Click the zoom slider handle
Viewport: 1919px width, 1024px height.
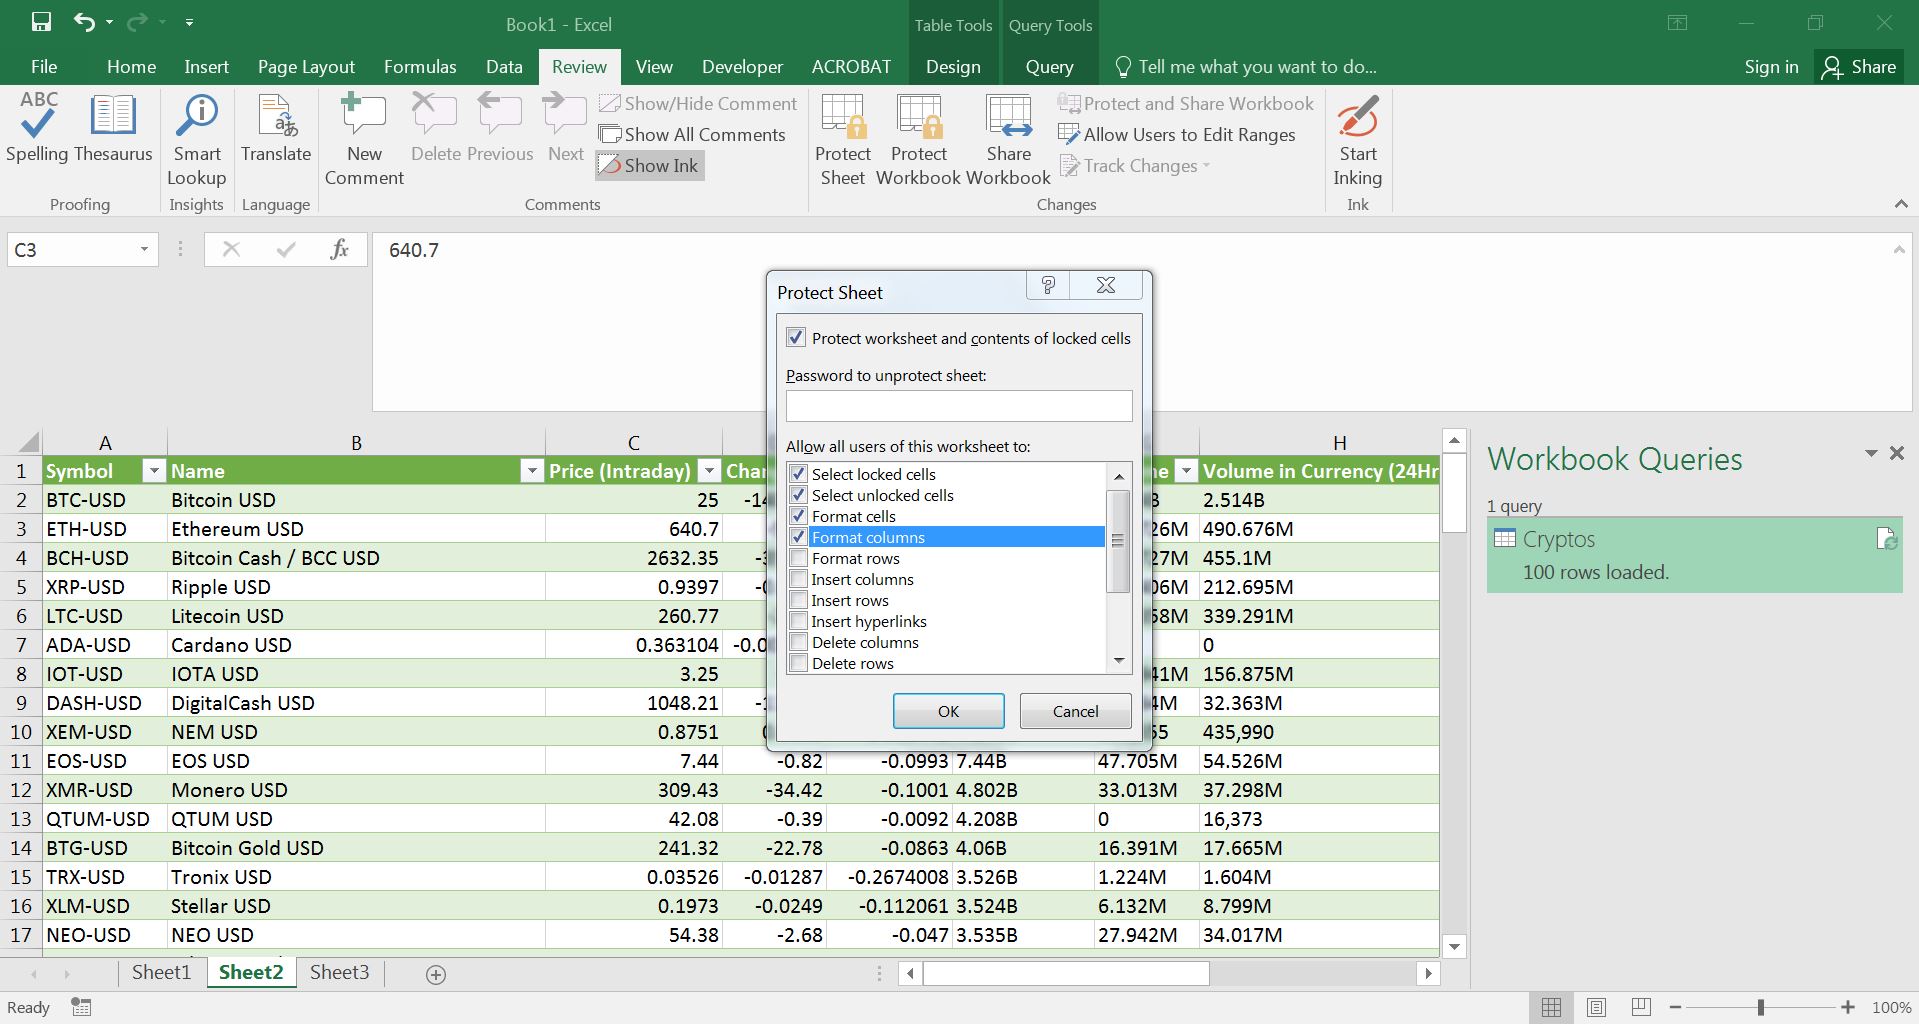coord(1761,1007)
